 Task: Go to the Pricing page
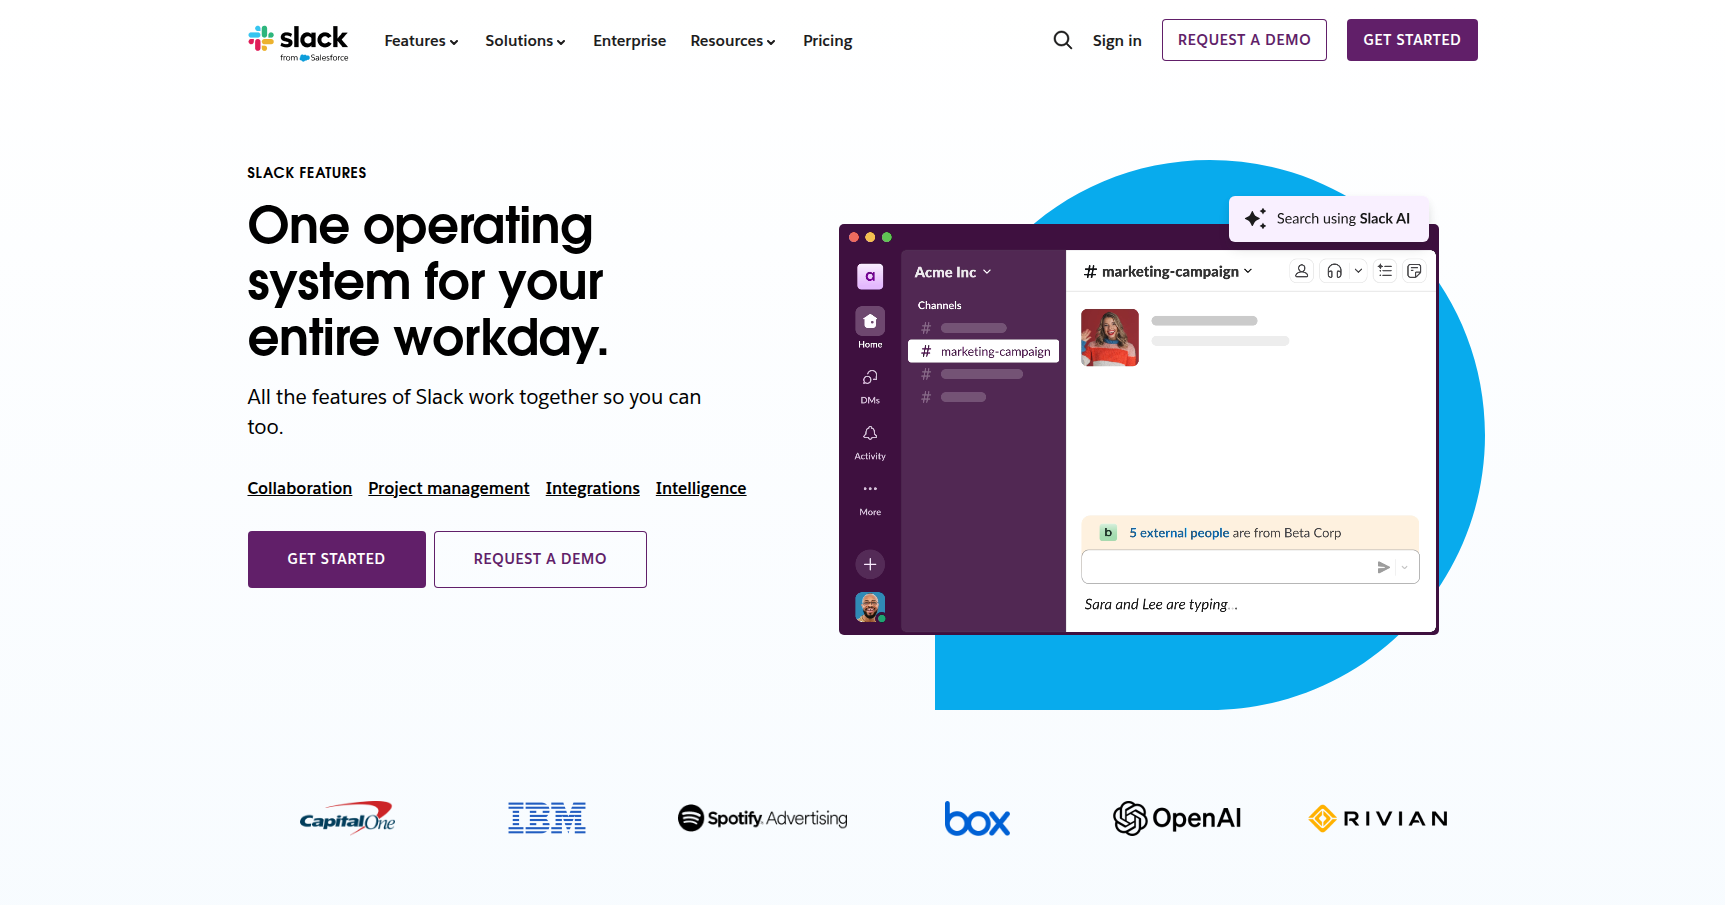(827, 41)
